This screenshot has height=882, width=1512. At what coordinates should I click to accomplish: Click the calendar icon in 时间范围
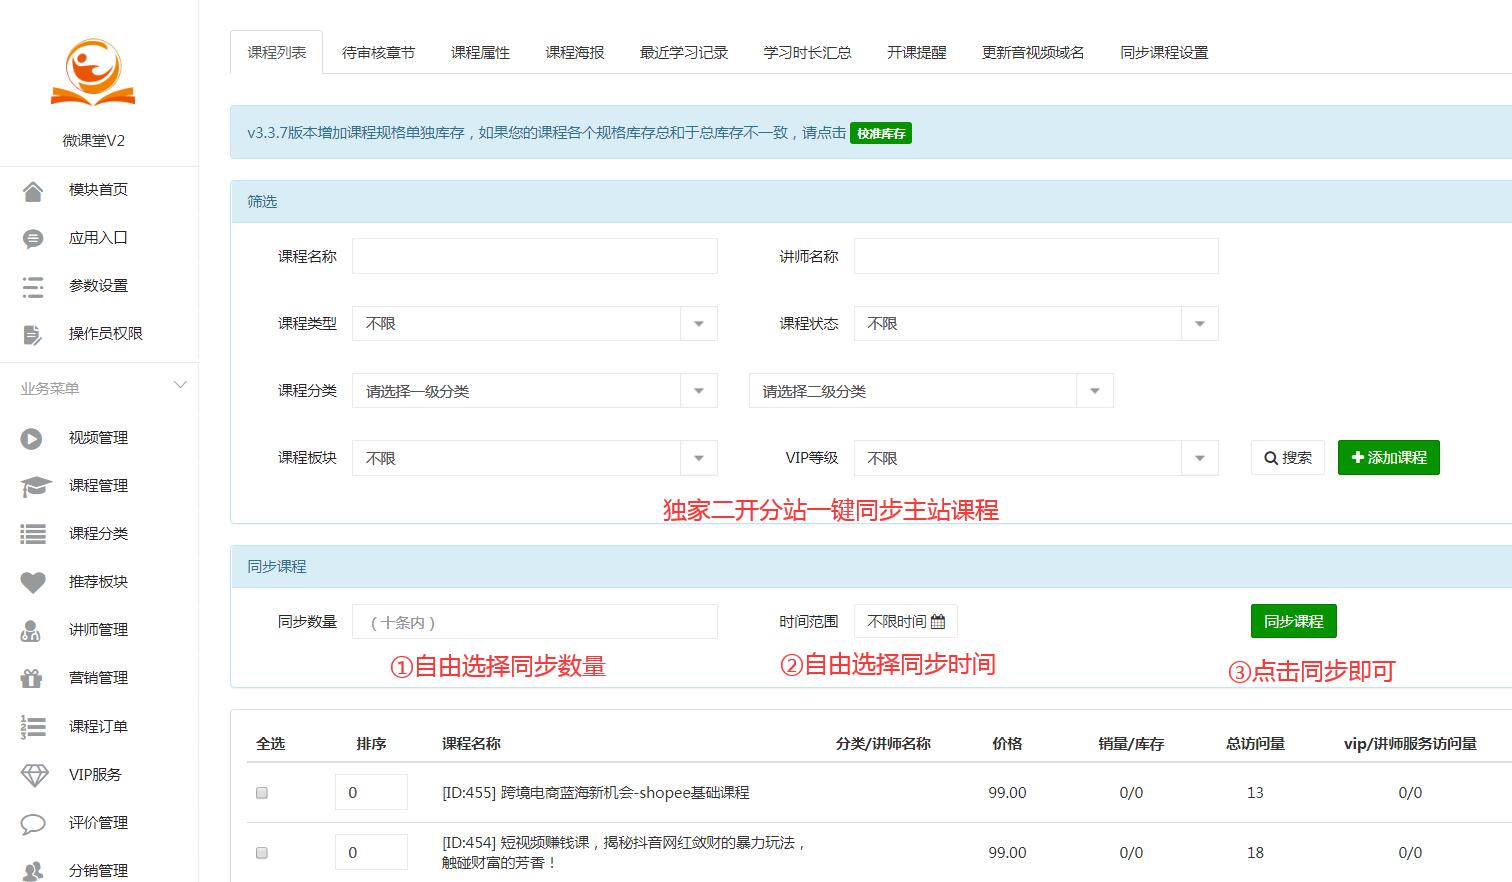[x=938, y=622]
